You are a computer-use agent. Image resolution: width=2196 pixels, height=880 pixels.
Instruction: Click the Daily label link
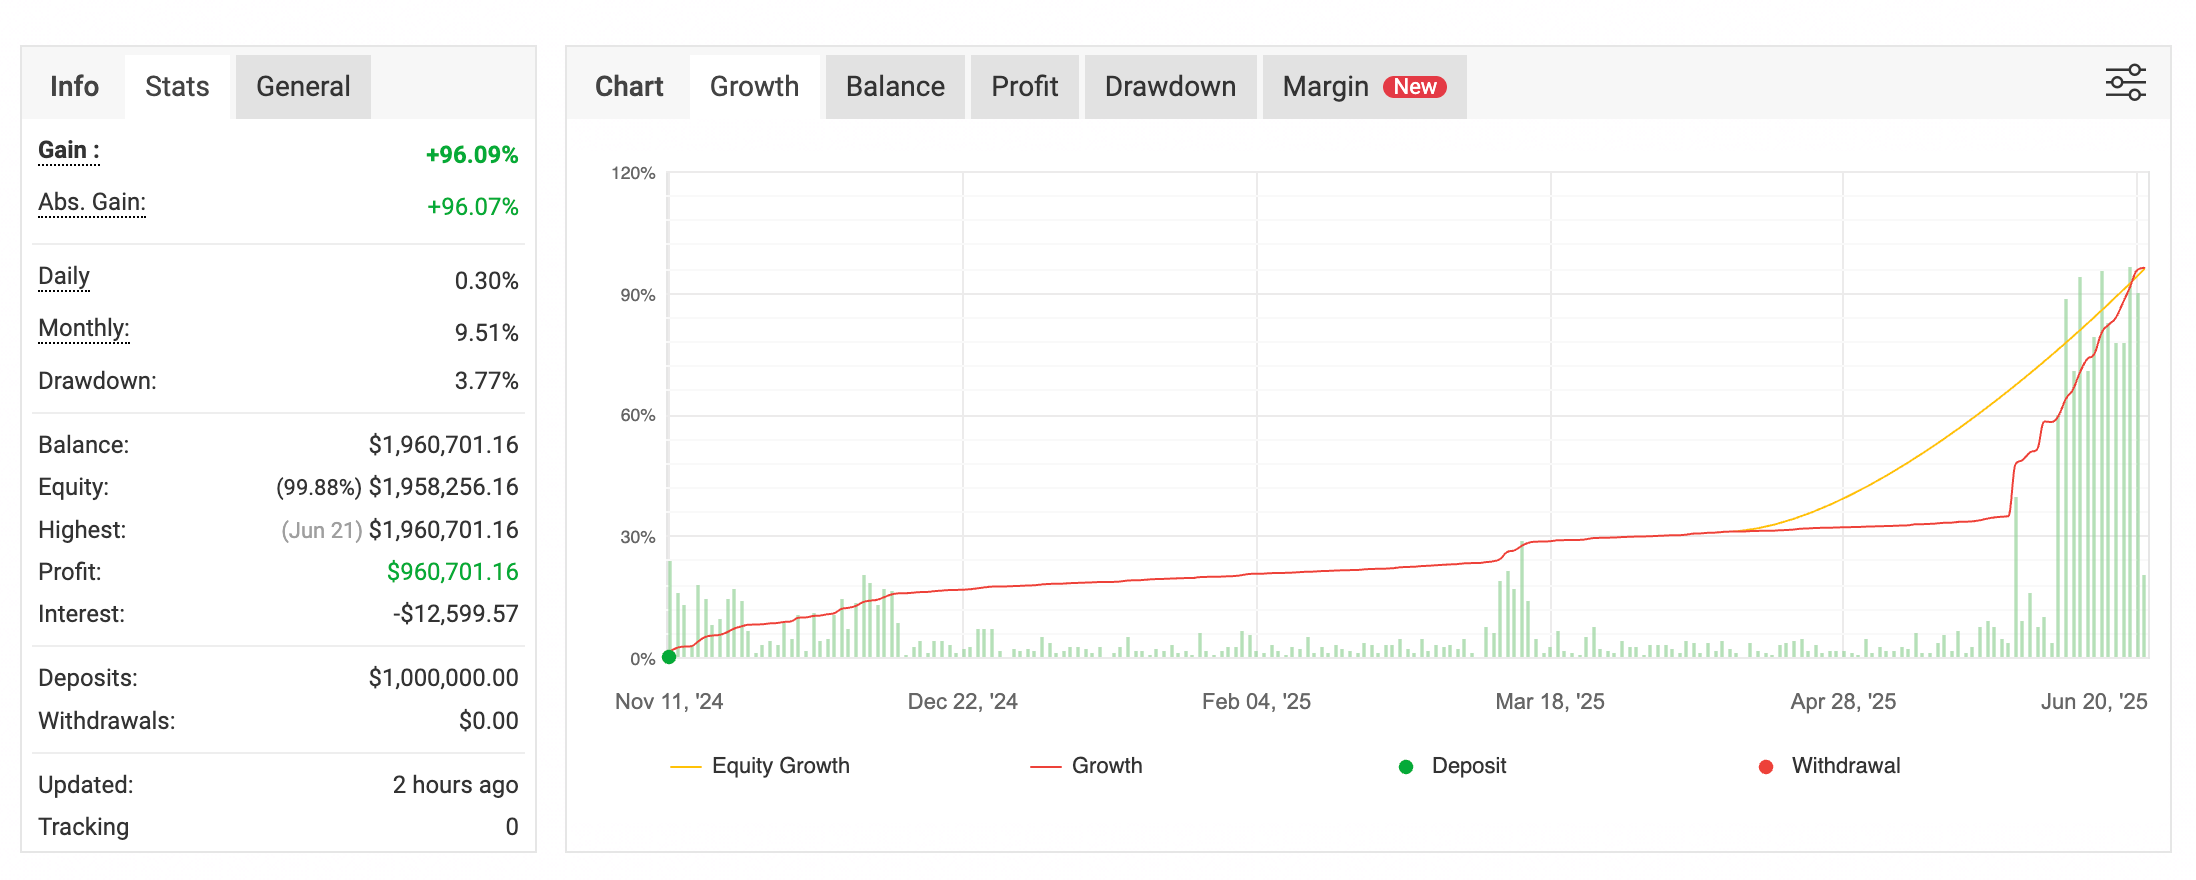point(64,277)
